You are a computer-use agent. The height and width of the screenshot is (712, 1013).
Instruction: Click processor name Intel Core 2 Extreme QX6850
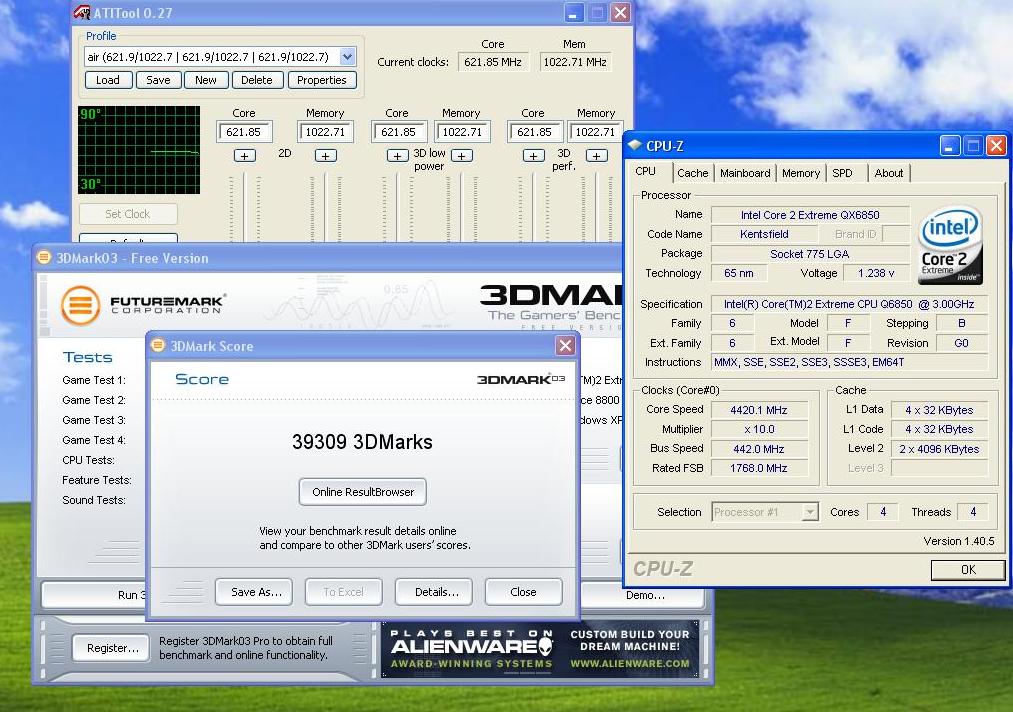click(x=810, y=215)
